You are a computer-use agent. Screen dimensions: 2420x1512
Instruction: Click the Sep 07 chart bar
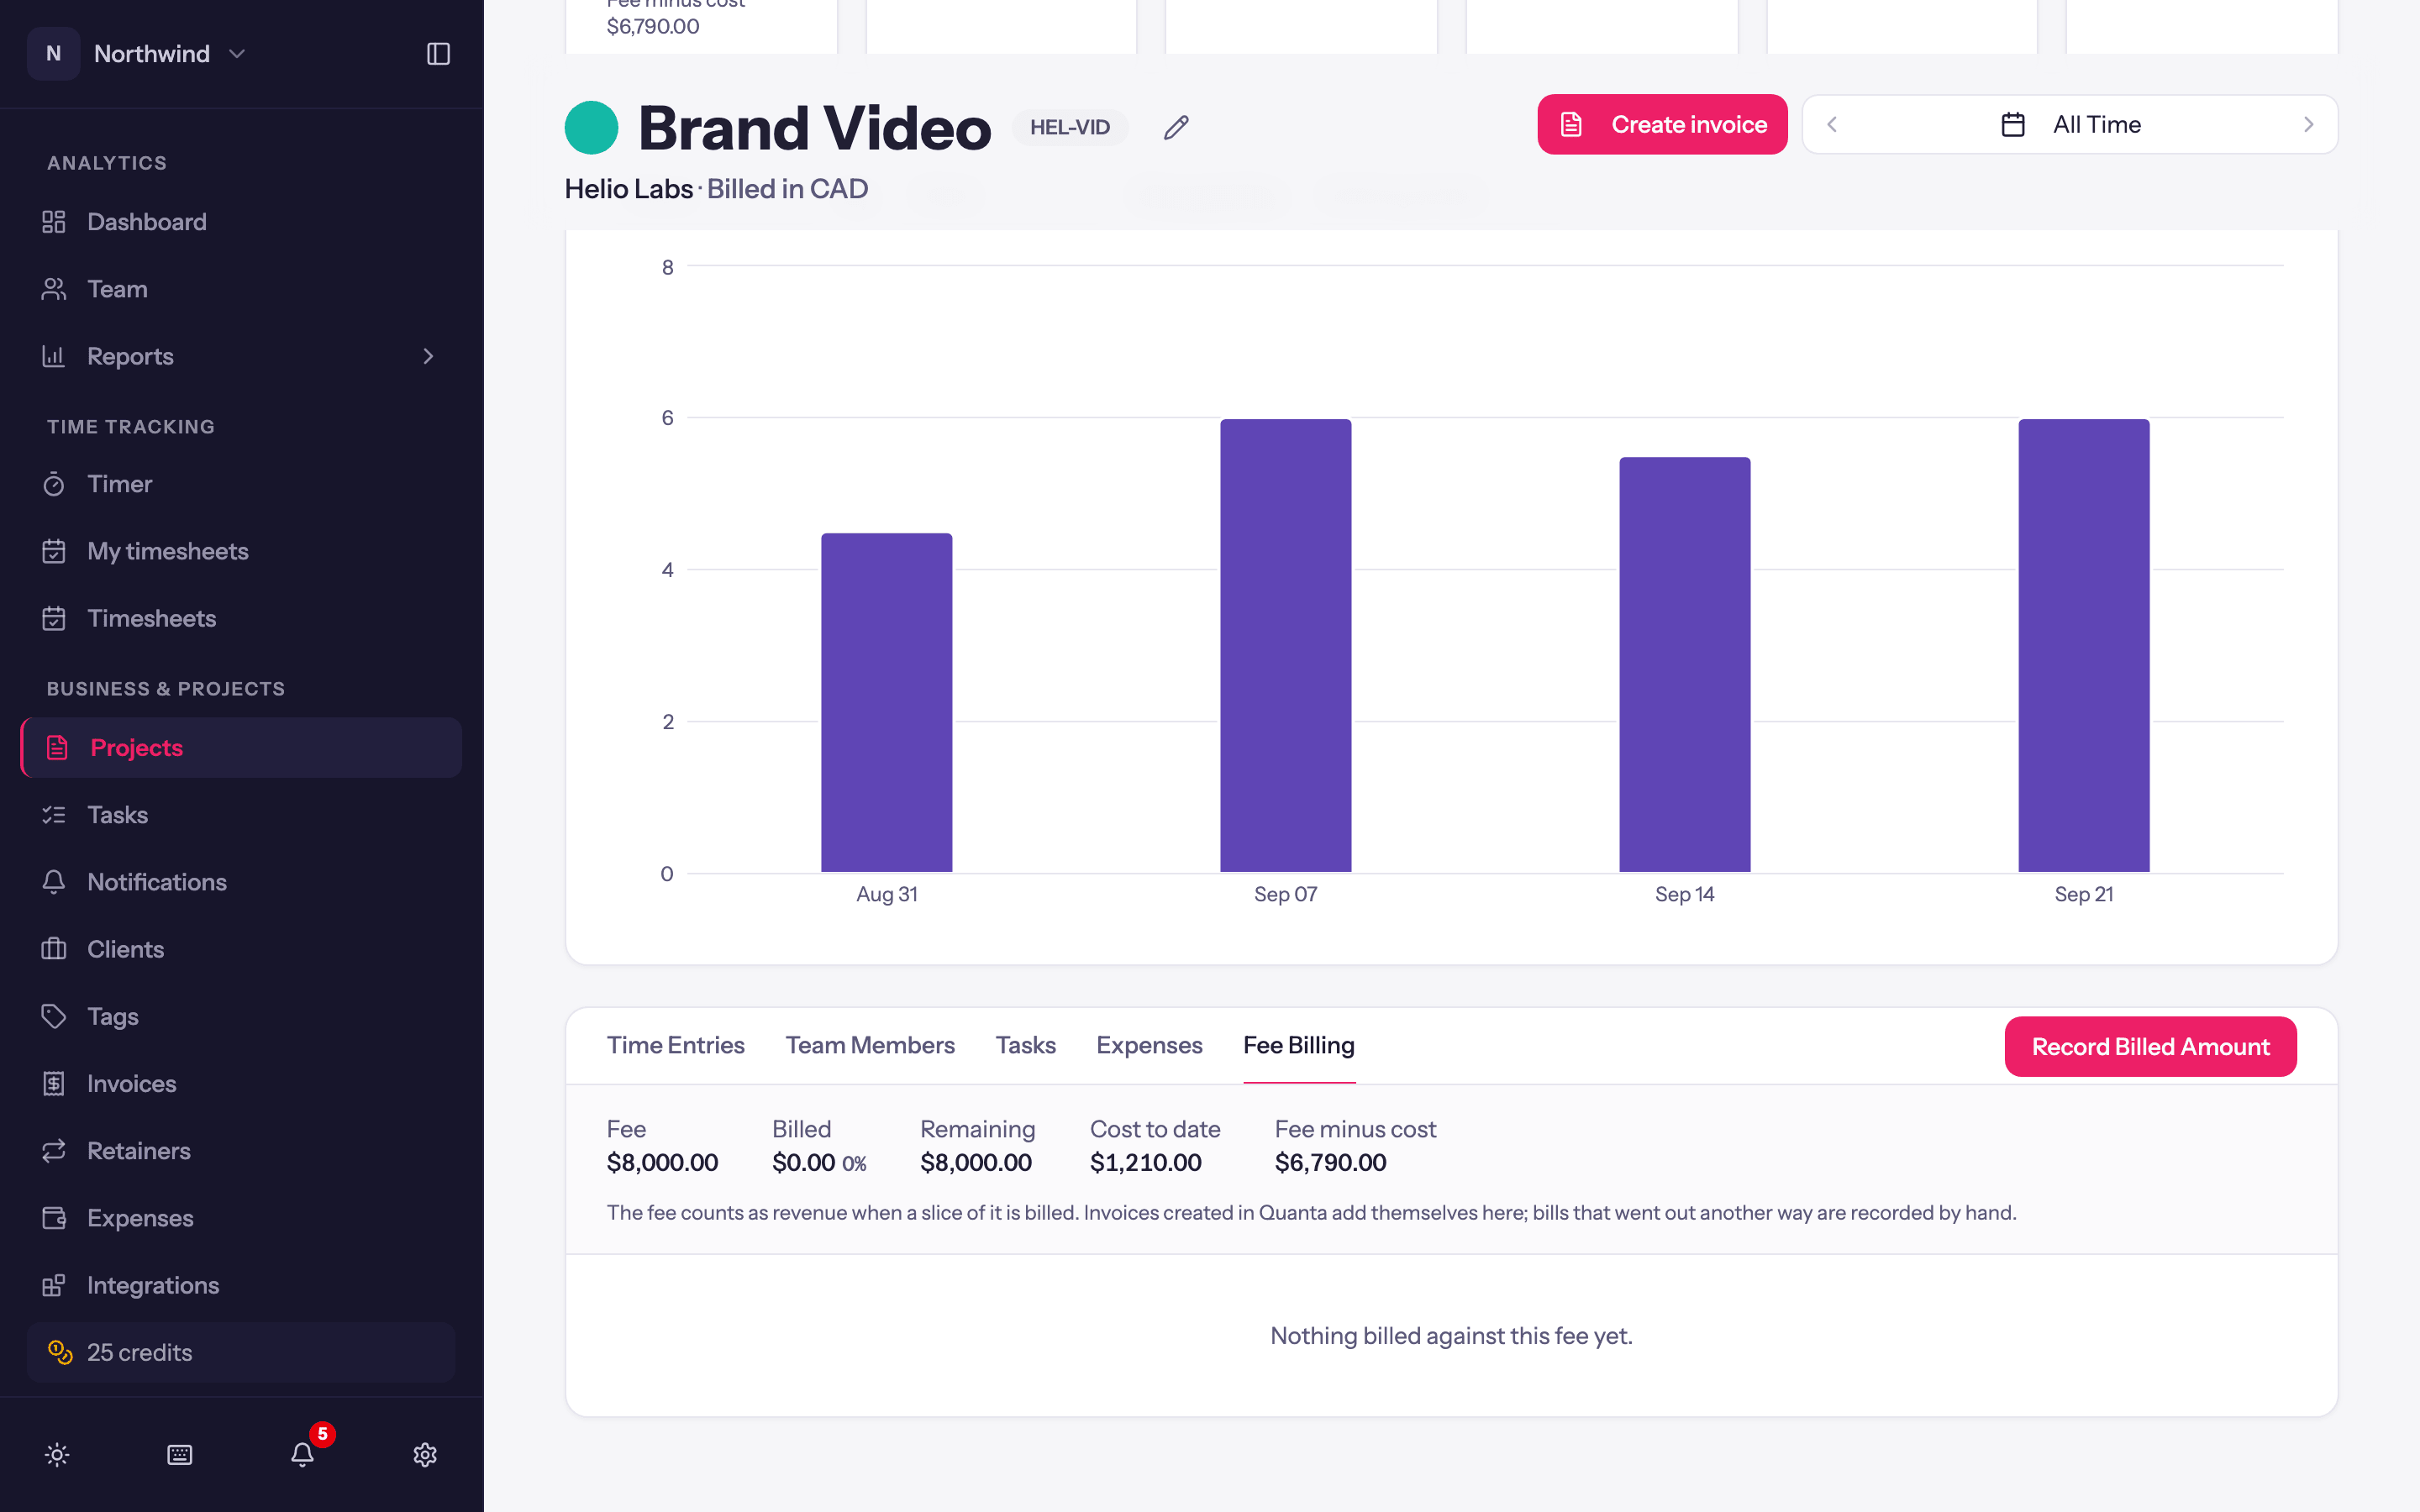click(1285, 645)
